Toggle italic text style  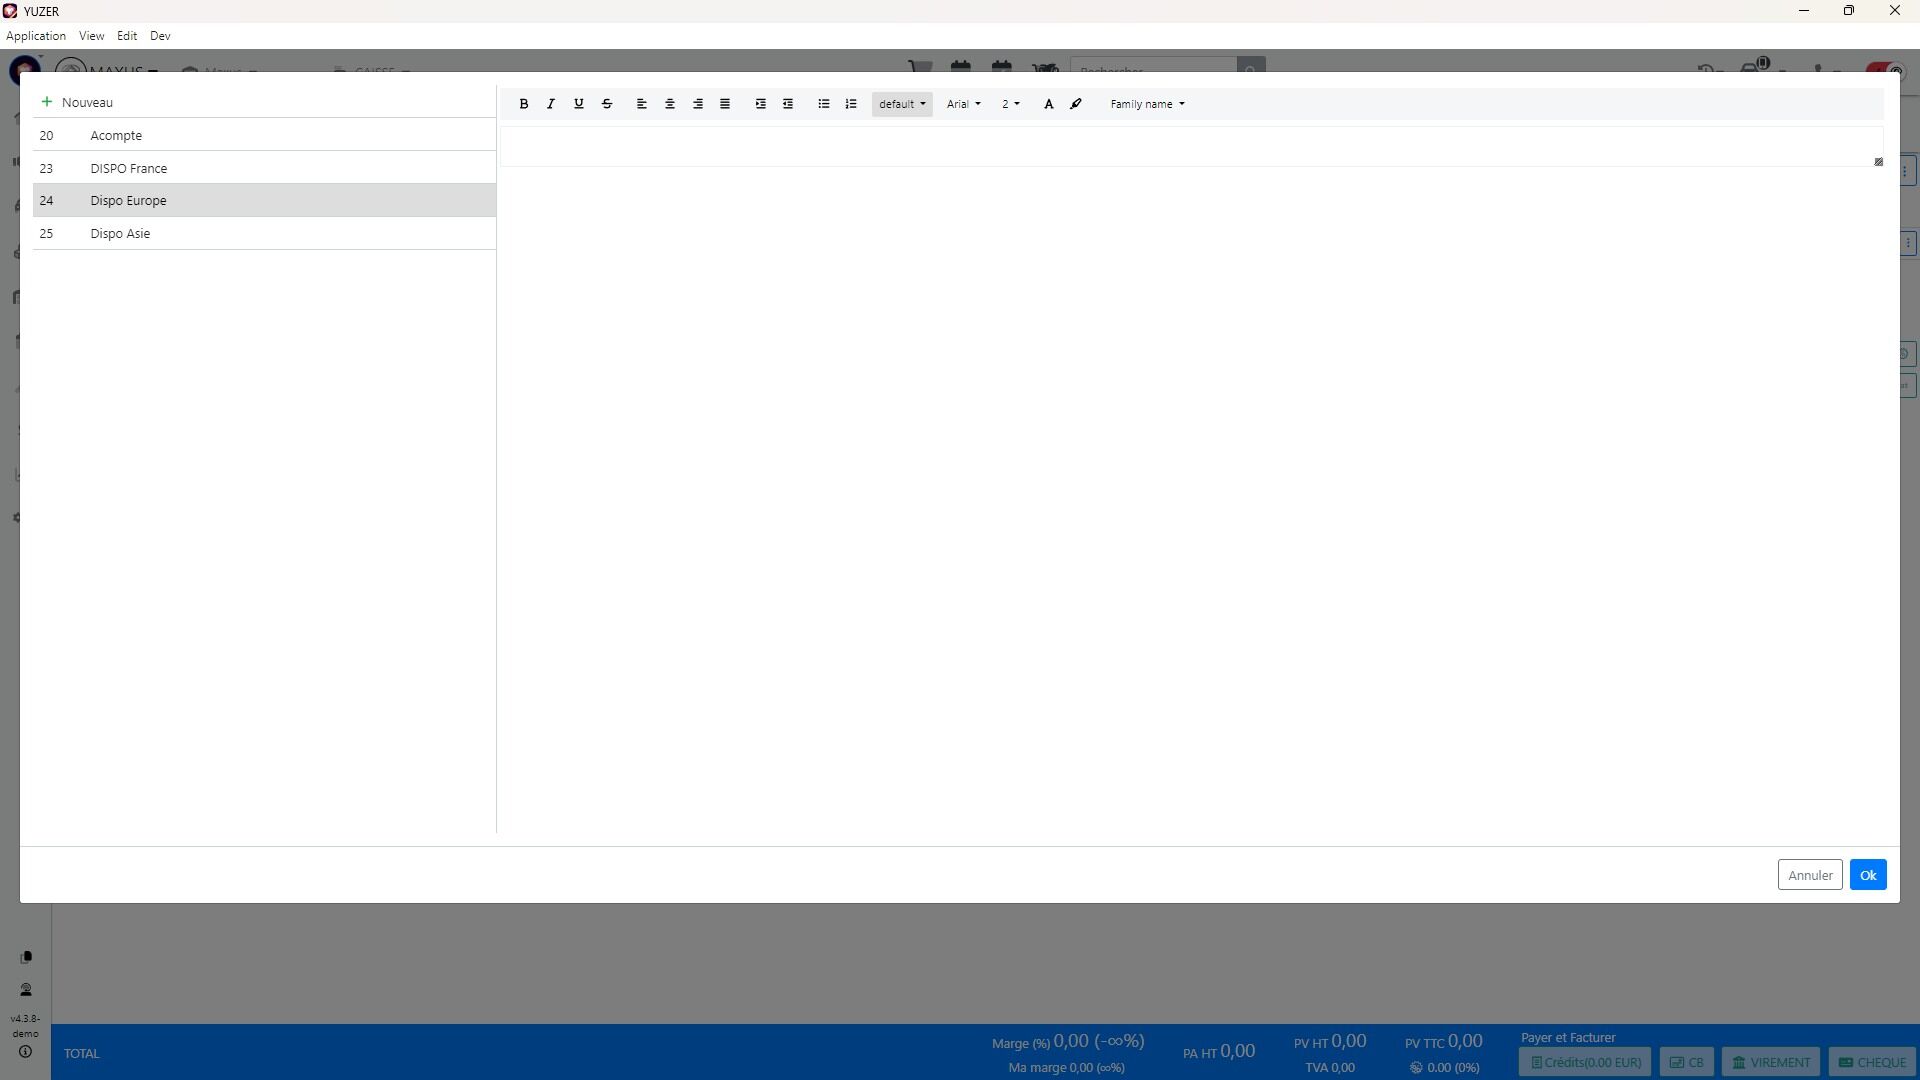click(551, 104)
